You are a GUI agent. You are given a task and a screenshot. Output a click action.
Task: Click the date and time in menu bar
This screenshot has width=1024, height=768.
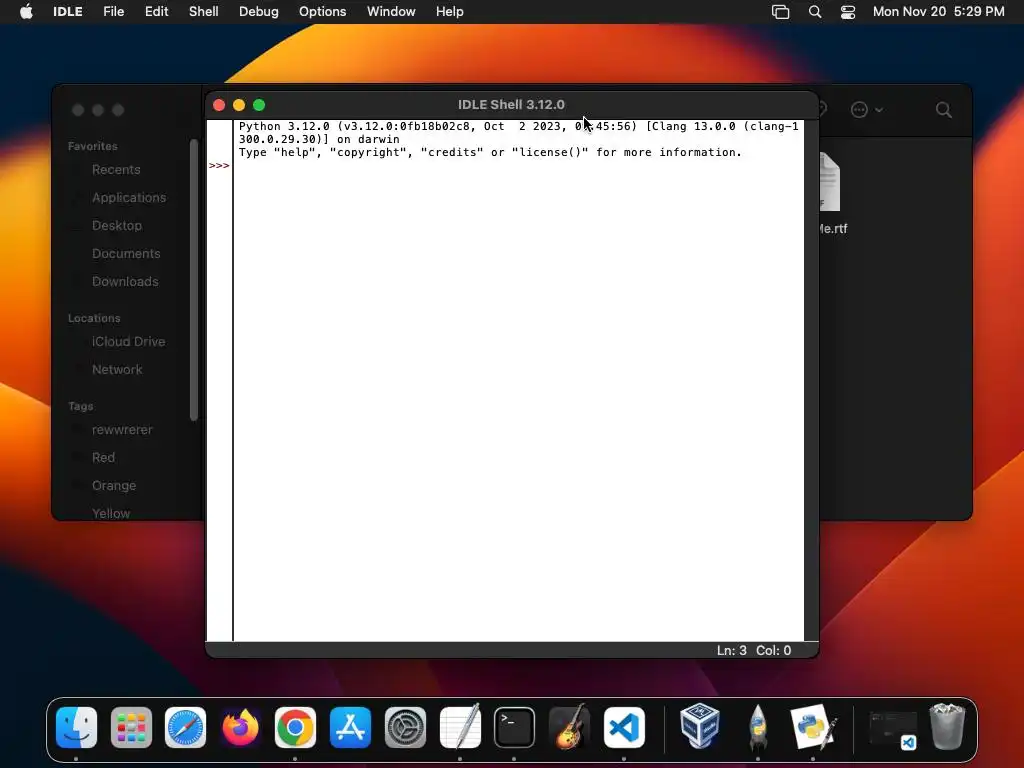click(938, 12)
